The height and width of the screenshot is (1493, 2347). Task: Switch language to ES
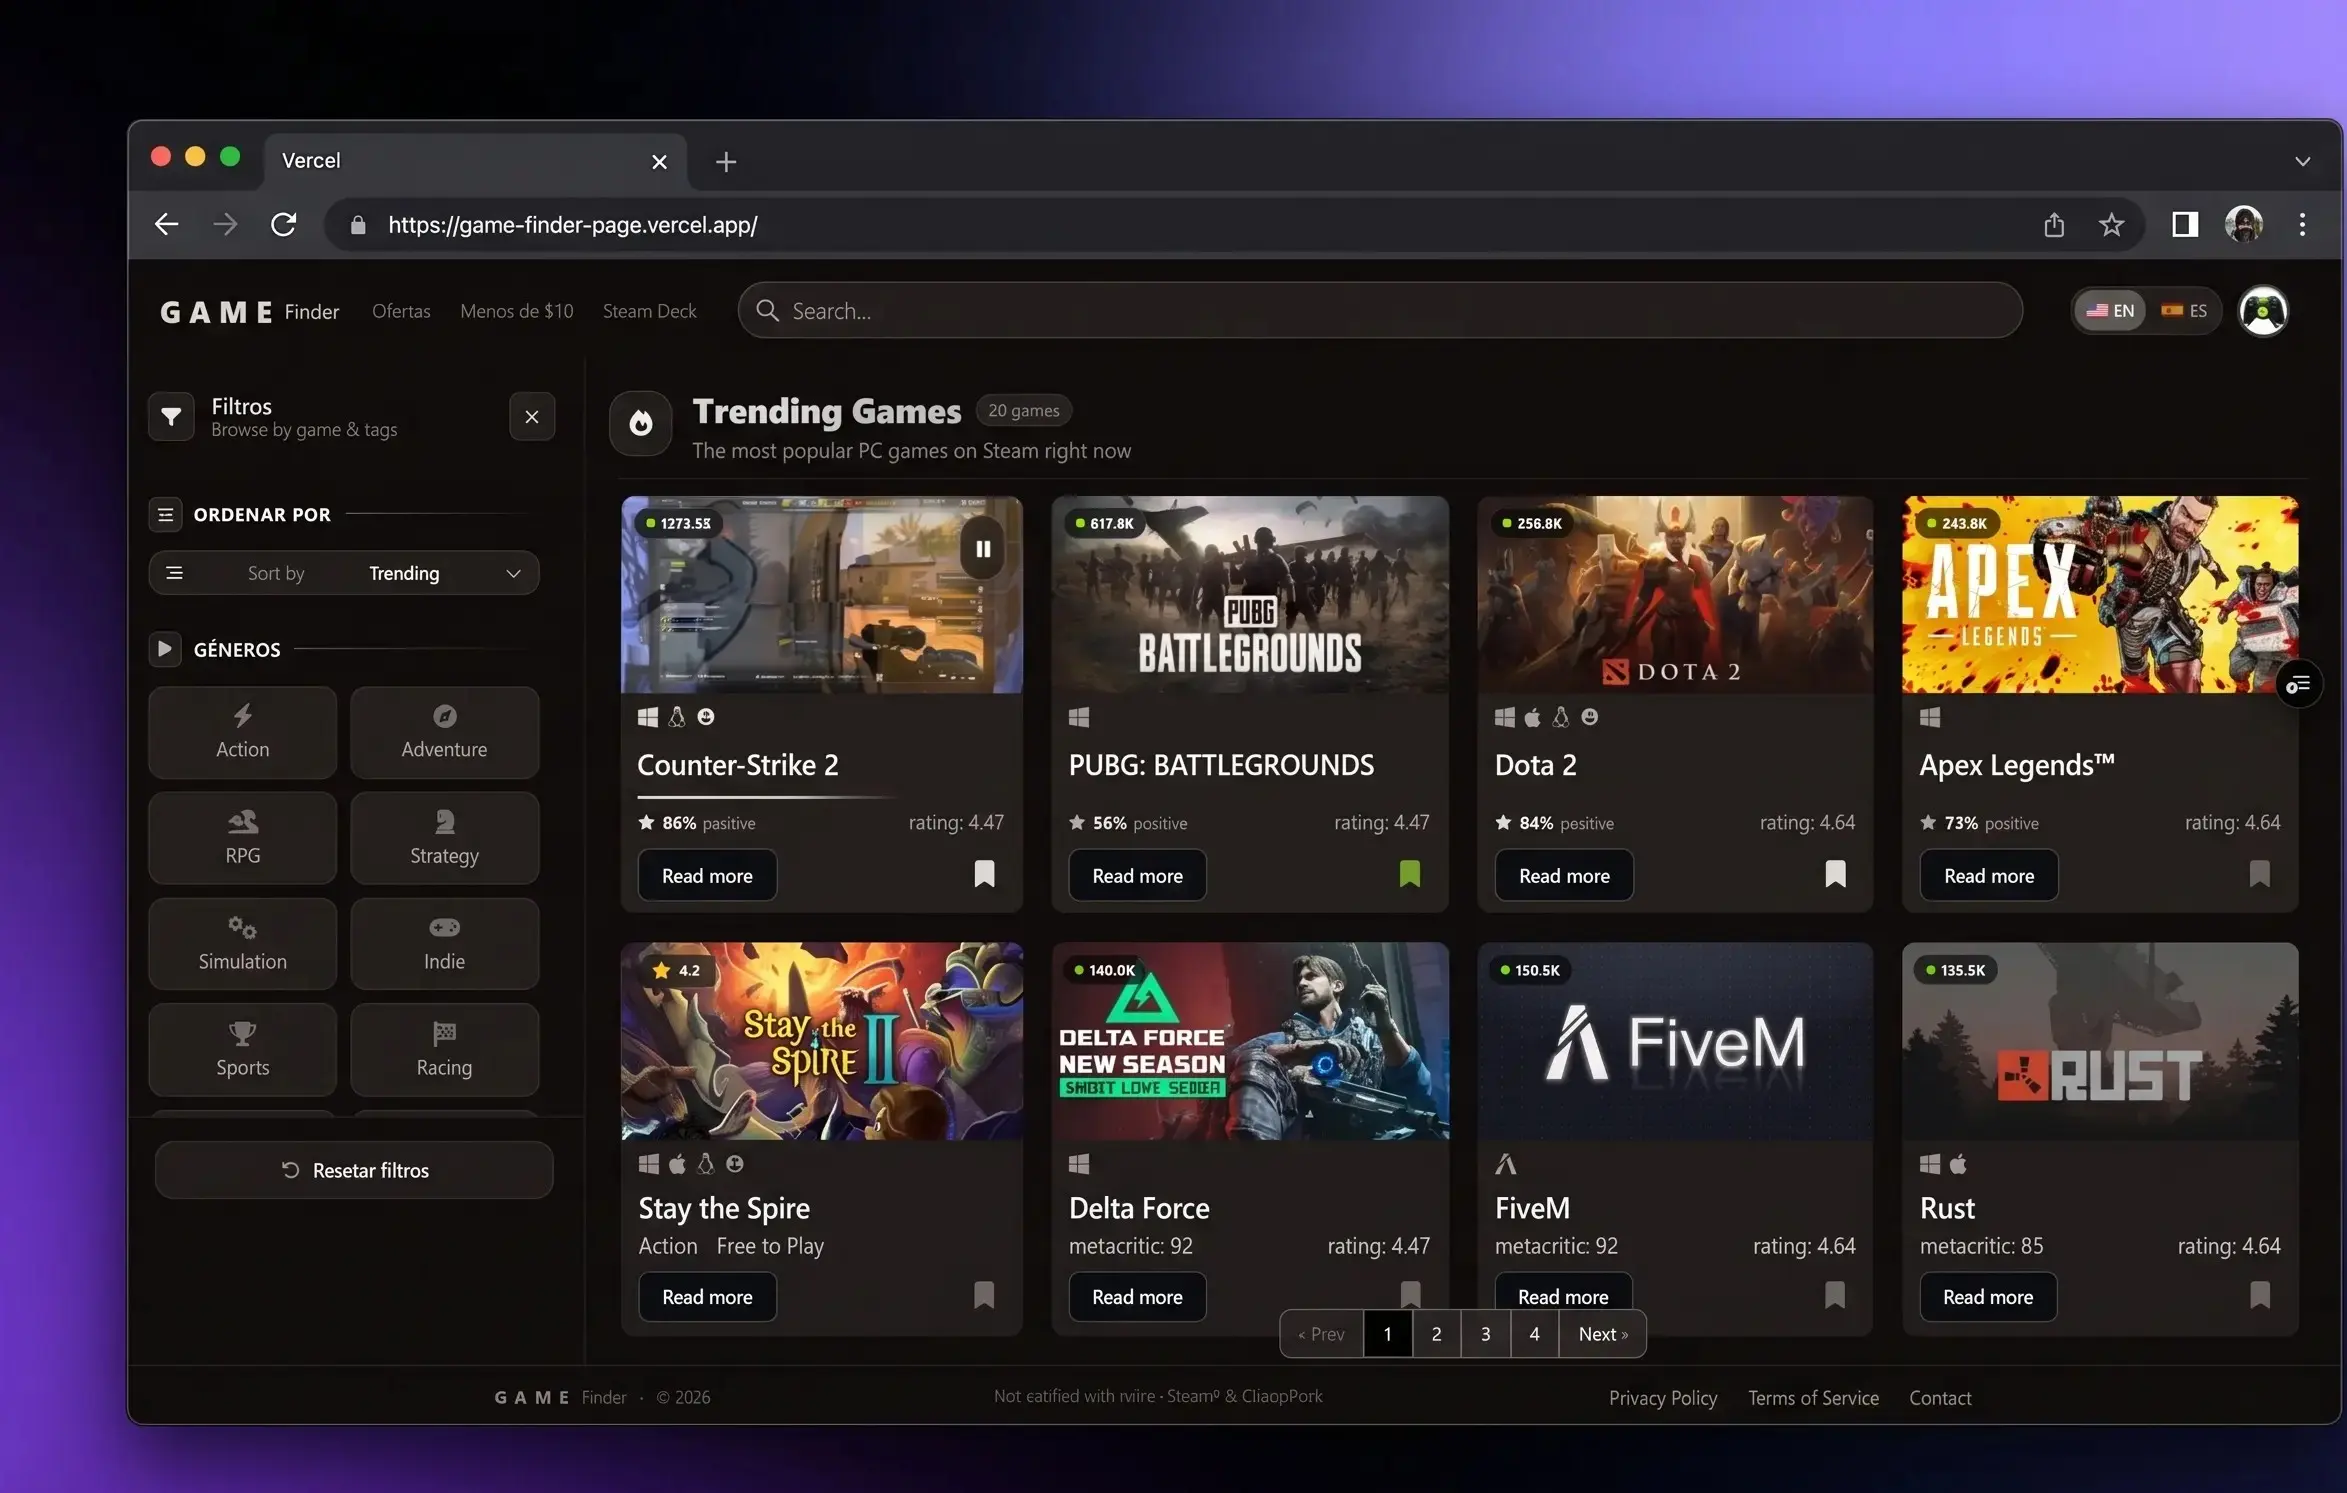pyautogui.click(x=2184, y=311)
